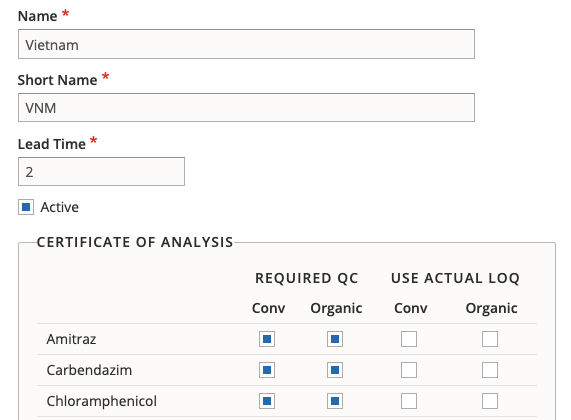
Task: Enable Chloramphenicol Use Actual LOQ Organic checkbox
Action: point(490,401)
